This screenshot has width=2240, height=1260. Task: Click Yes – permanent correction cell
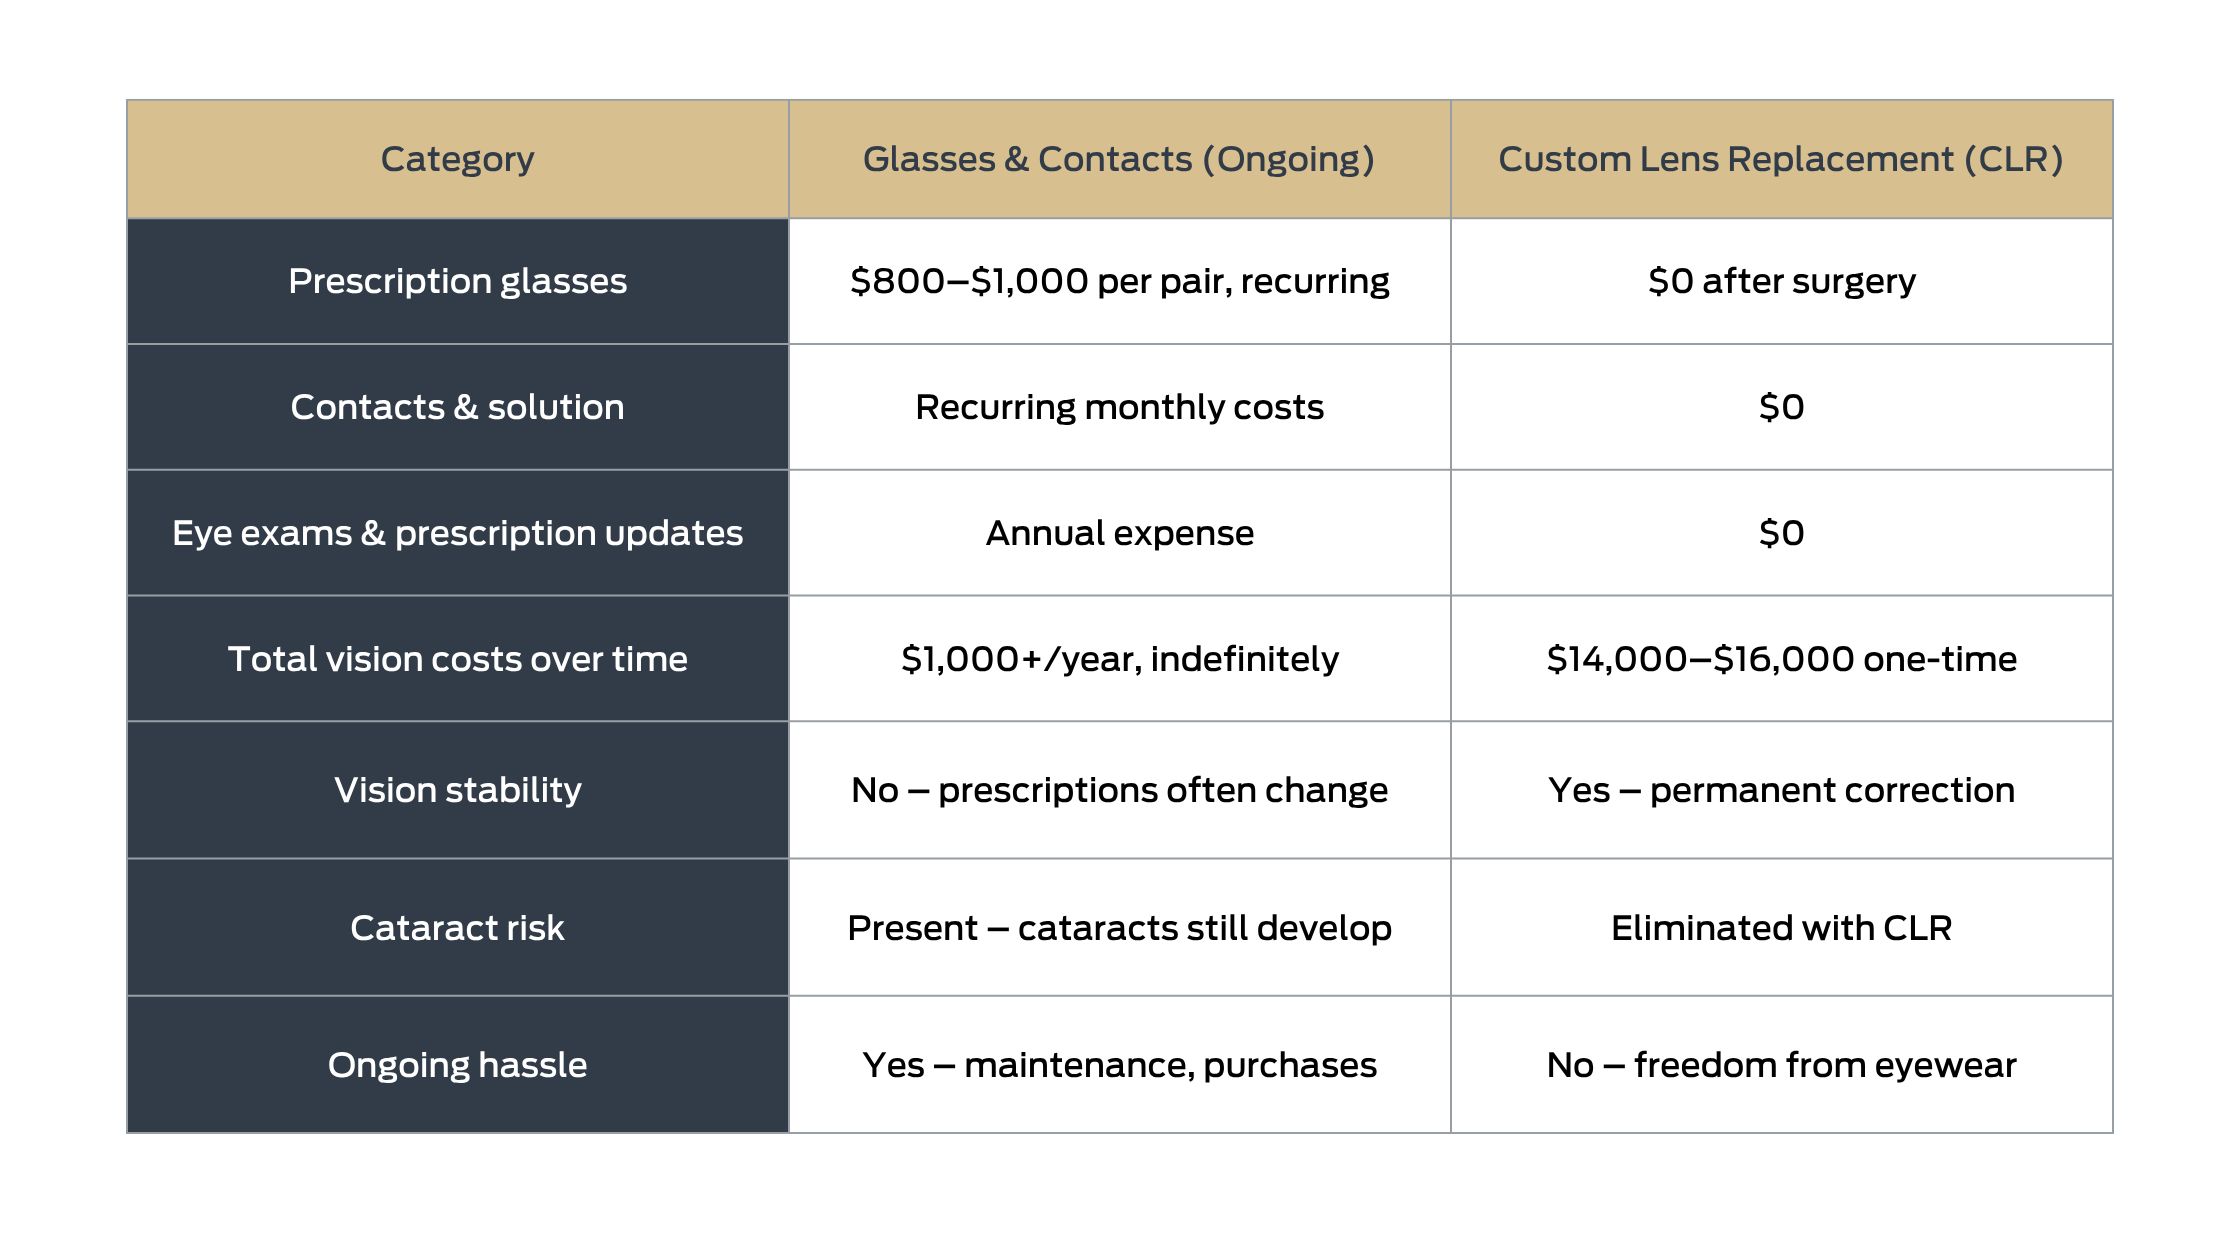[x=1780, y=790]
